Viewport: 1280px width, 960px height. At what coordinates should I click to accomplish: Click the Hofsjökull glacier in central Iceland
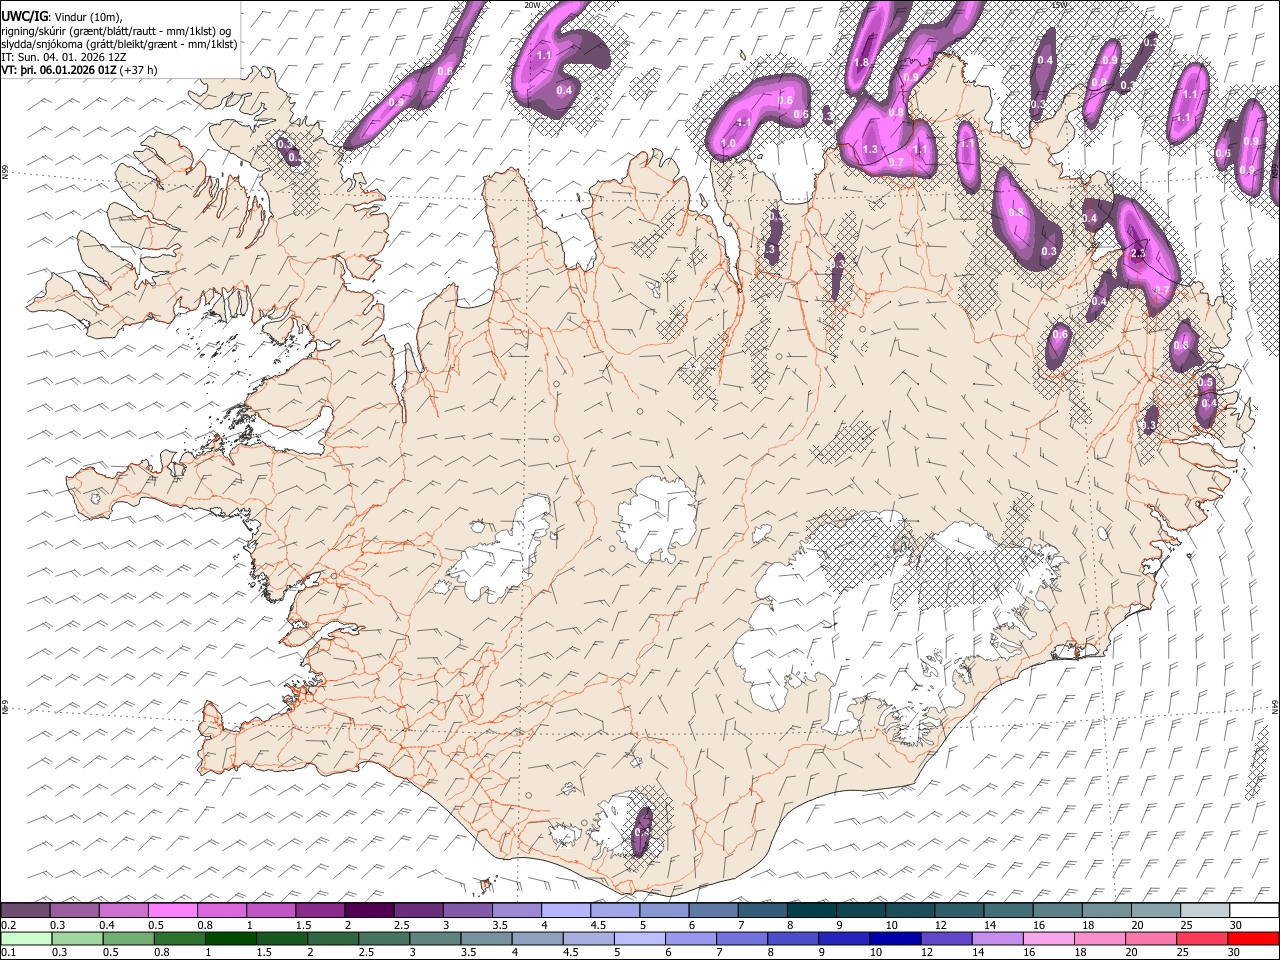[657, 518]
